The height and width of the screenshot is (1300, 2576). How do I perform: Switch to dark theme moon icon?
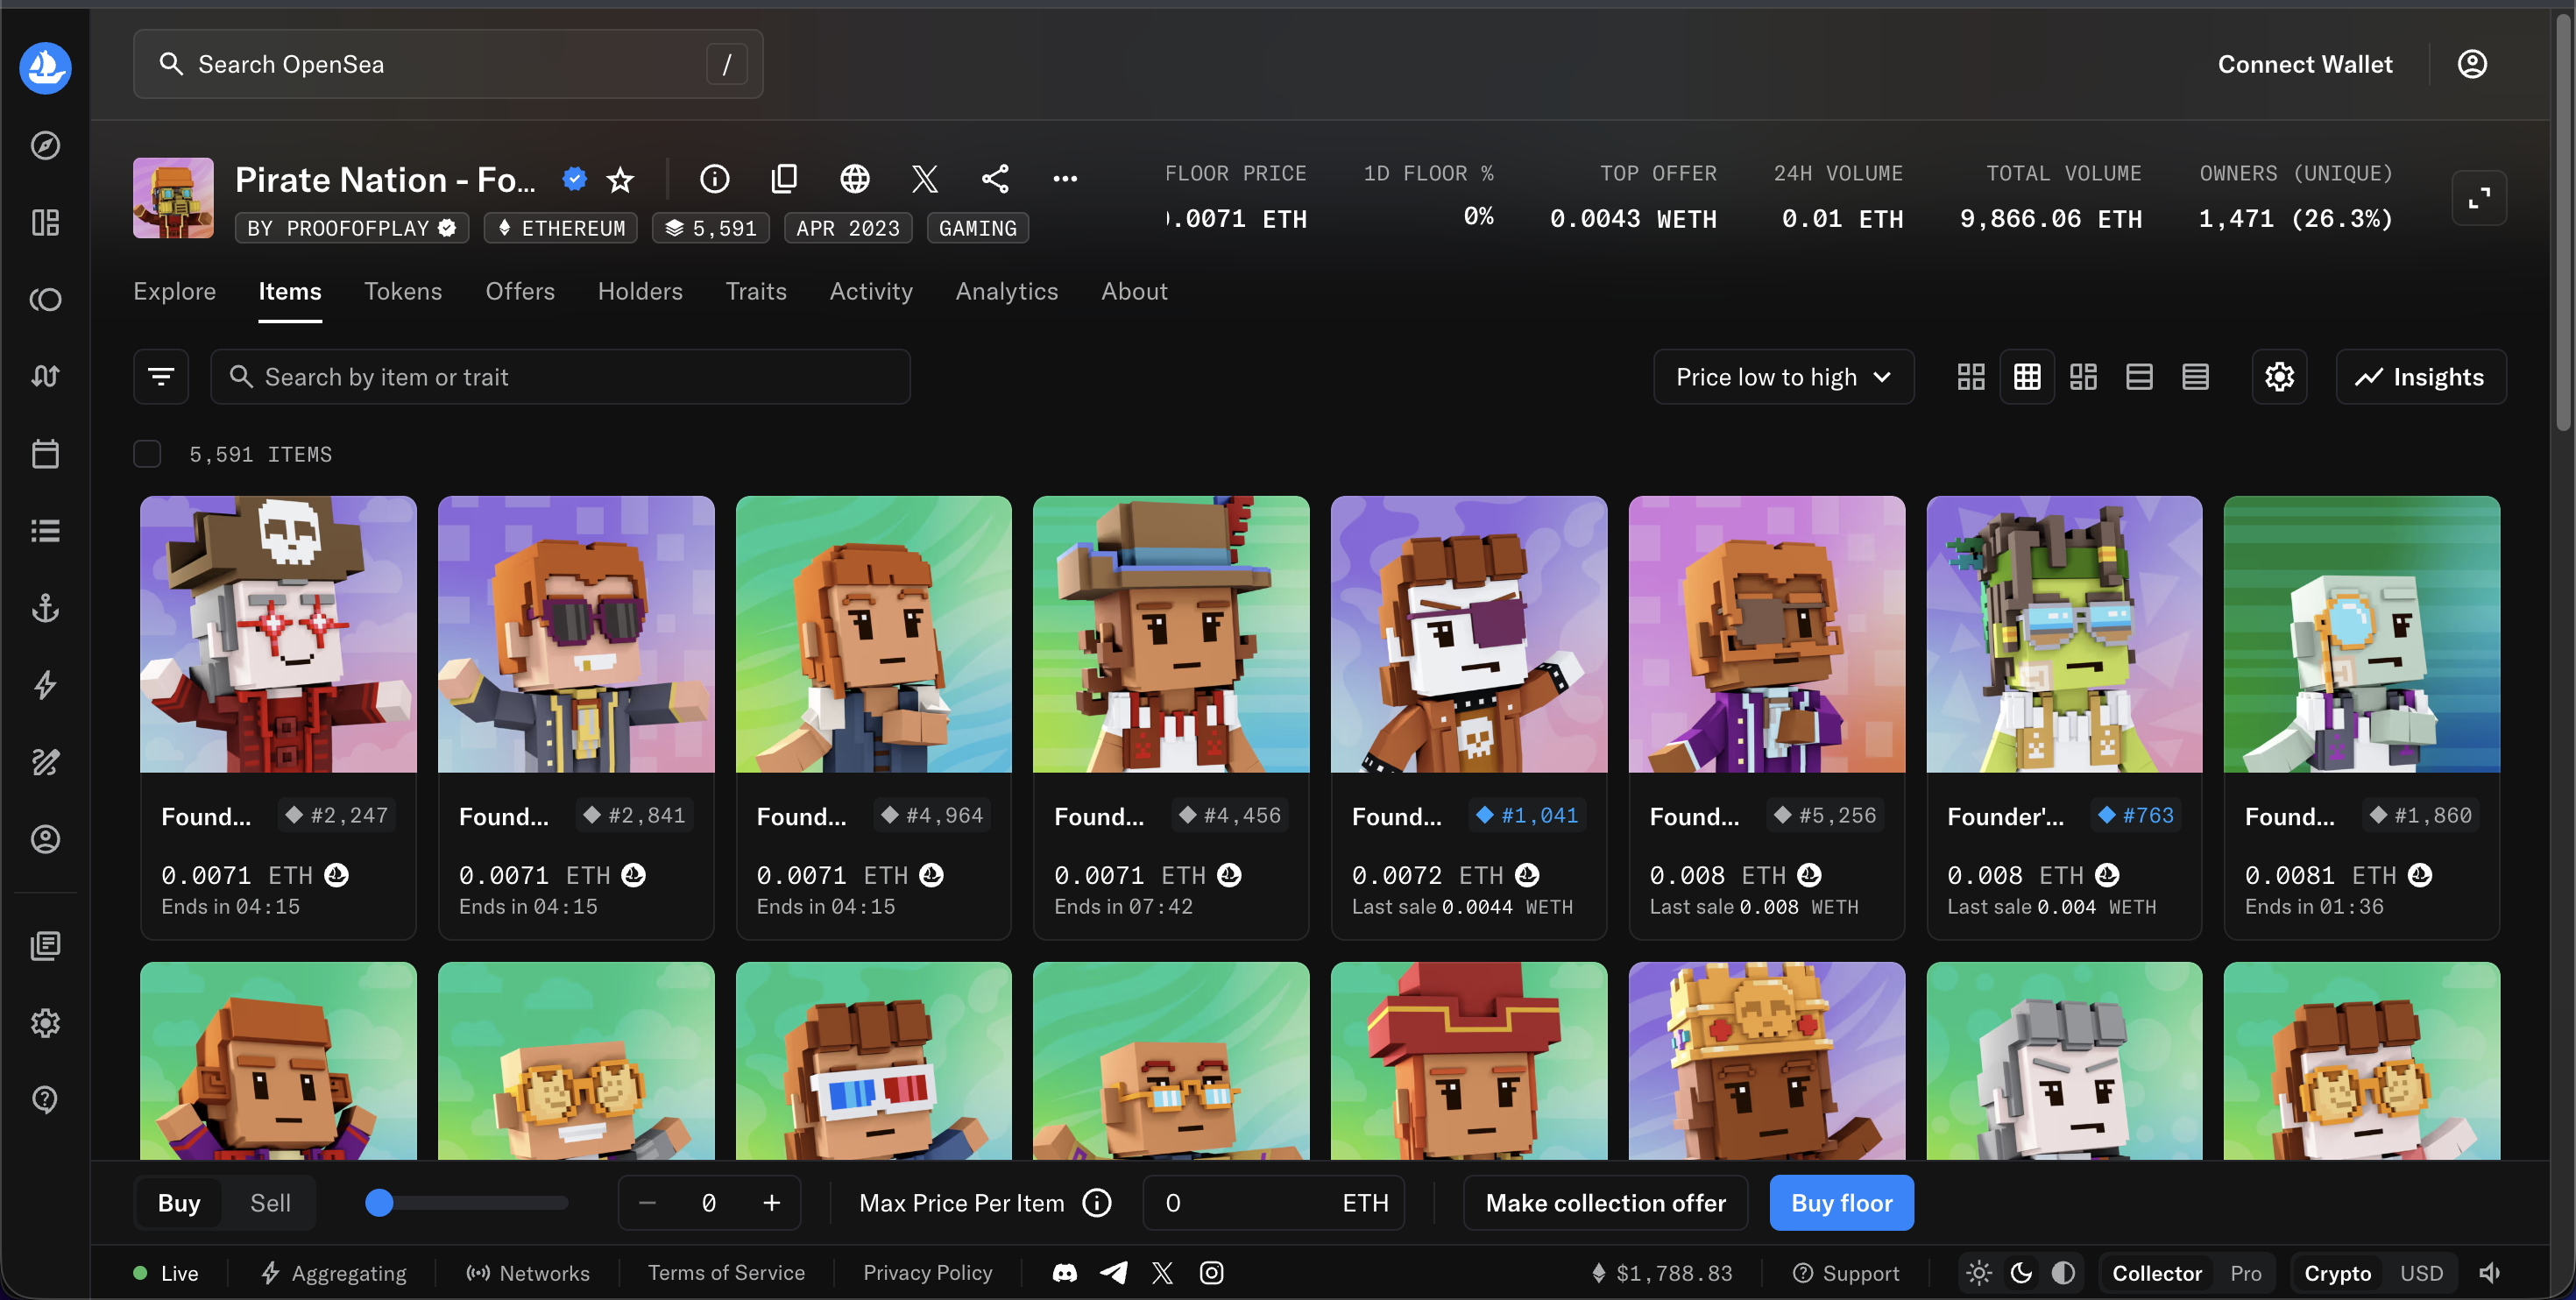tap(2021, 1273)
